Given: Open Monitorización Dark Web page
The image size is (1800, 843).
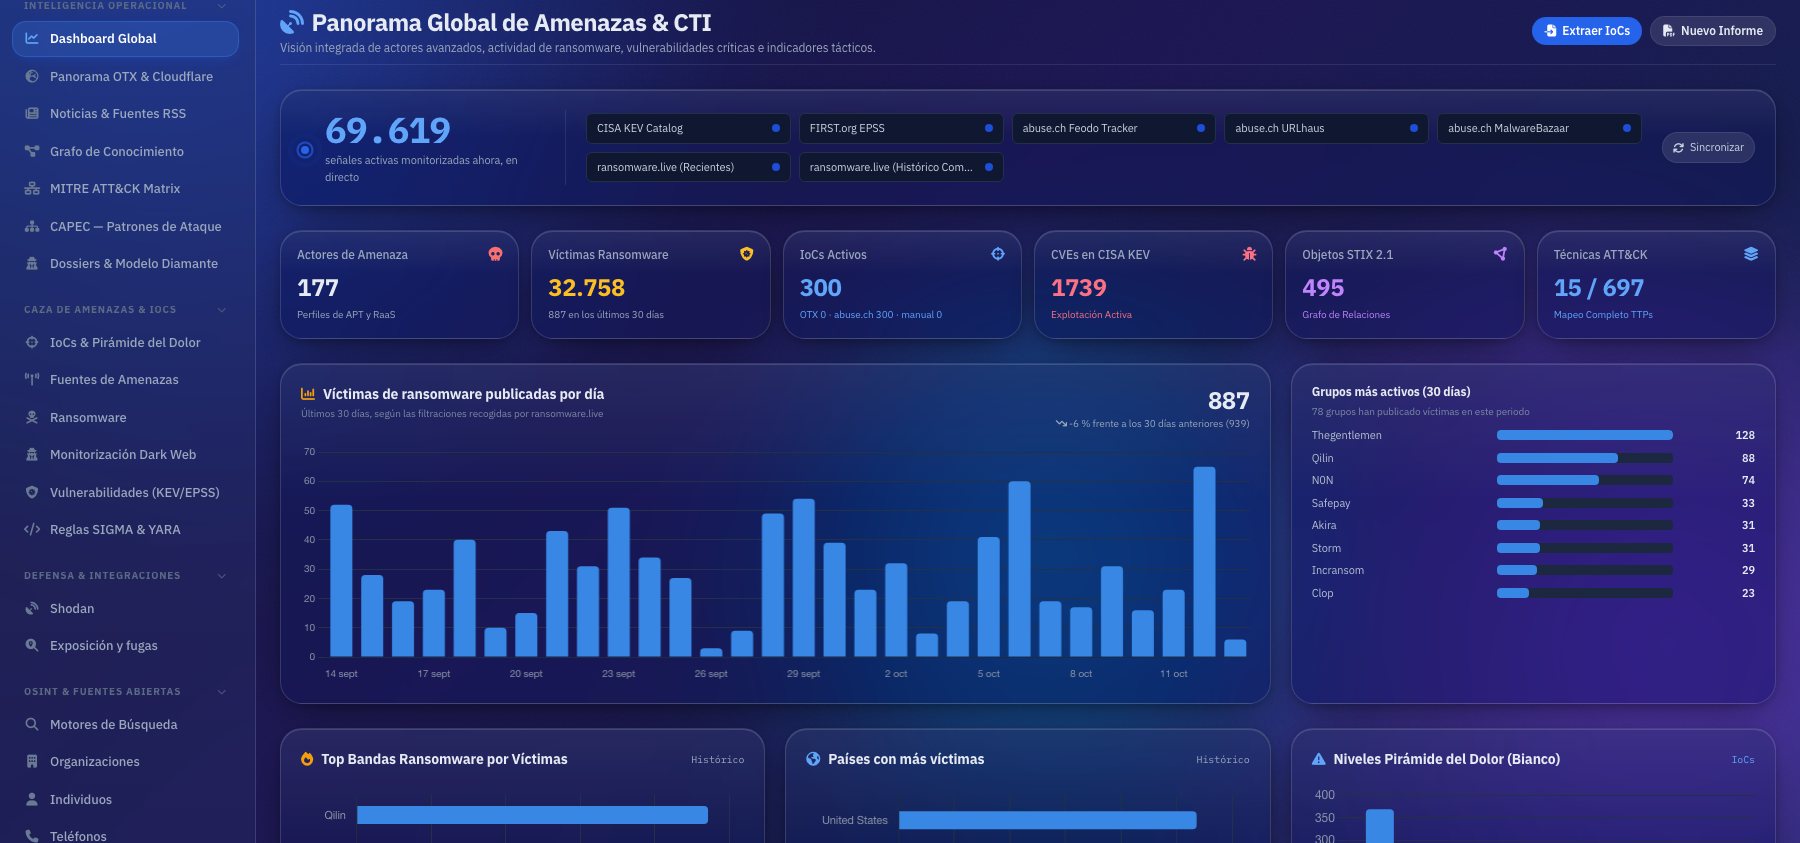Looking at the screenshot, I should point(125,455).
